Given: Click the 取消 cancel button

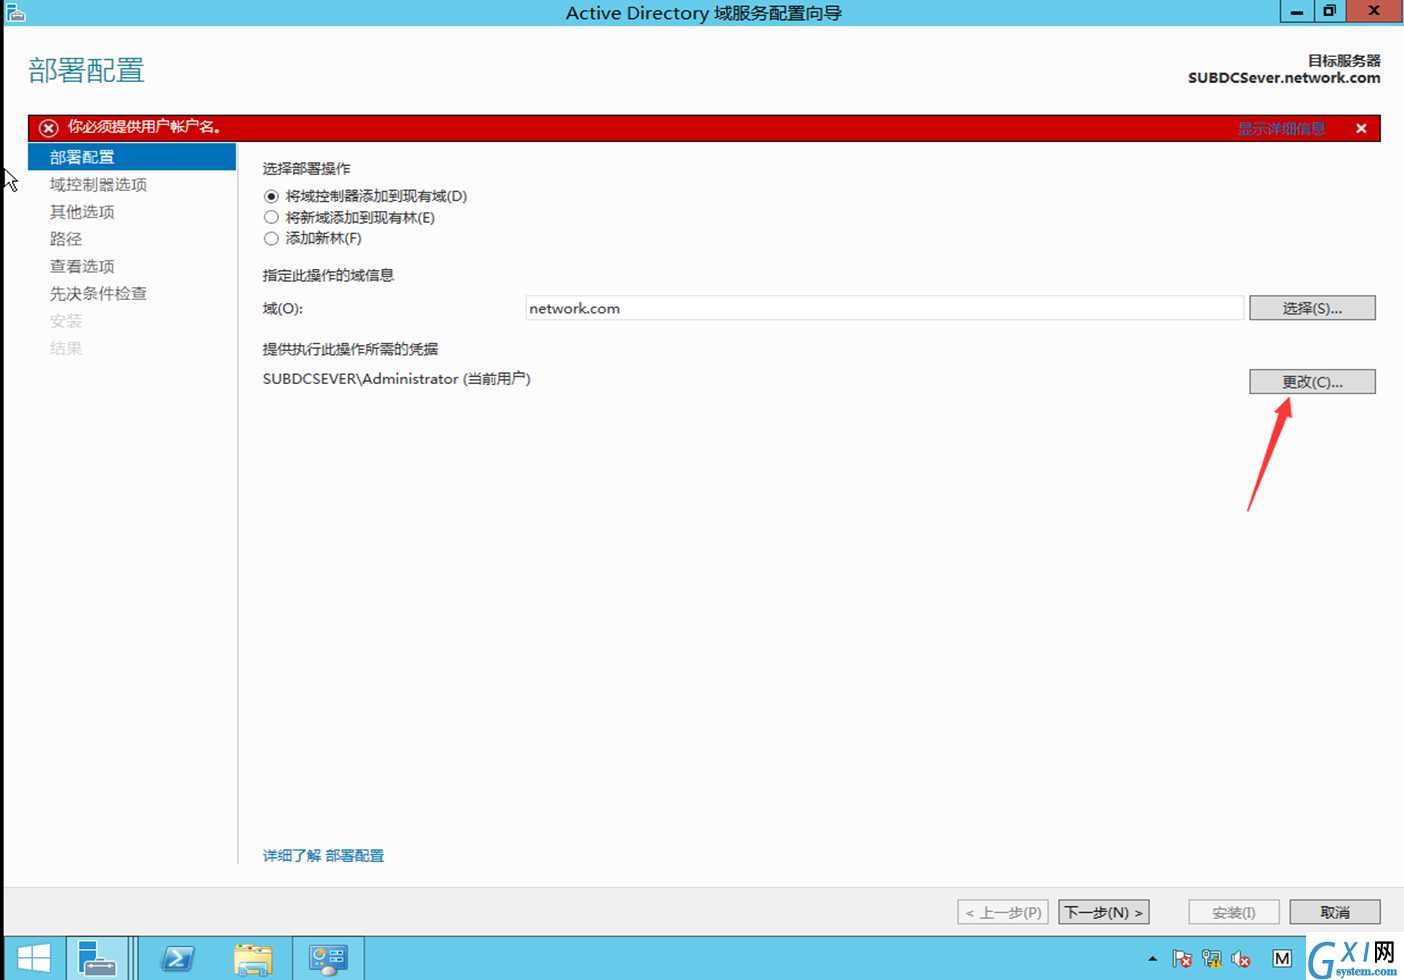Looking at the screenshot, I should [1335, 912].
